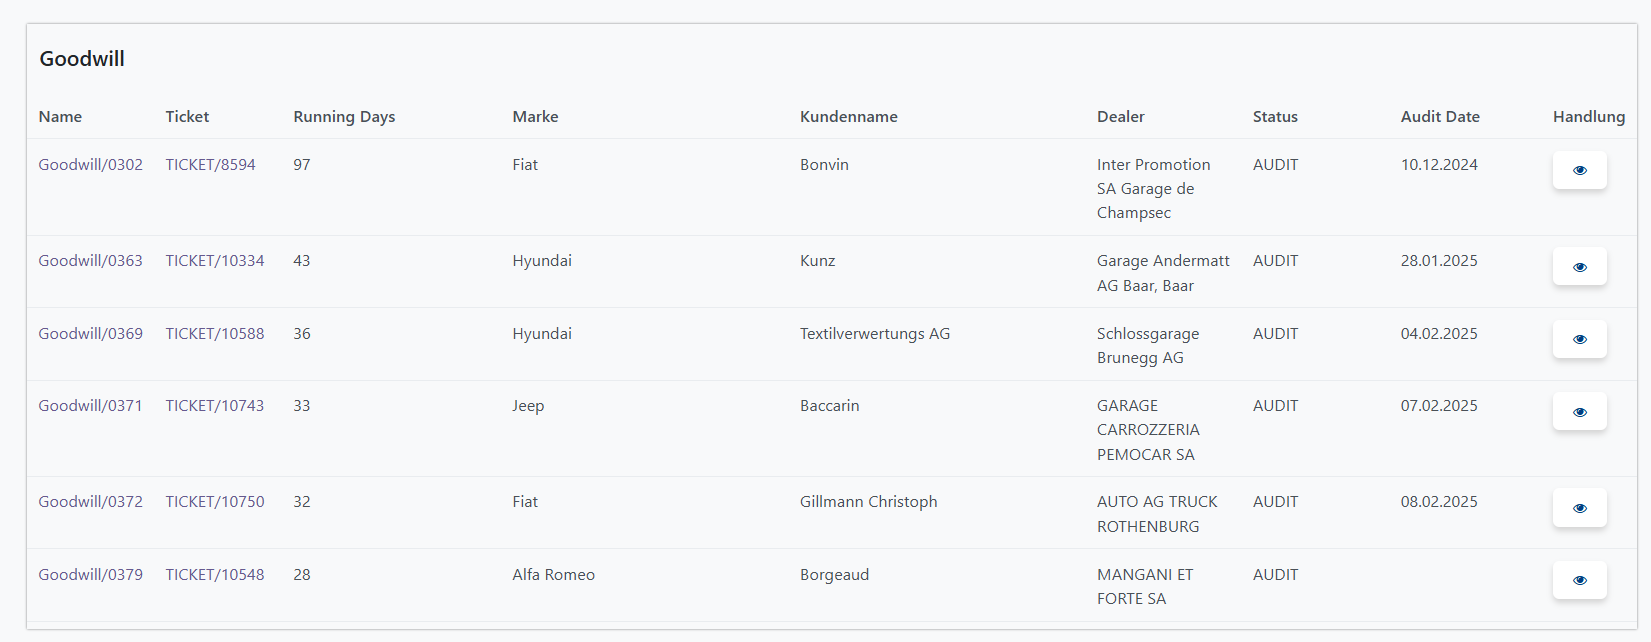Open eye view button for Goodwill/0372
1651x642 pixels.
point(1579,508)
